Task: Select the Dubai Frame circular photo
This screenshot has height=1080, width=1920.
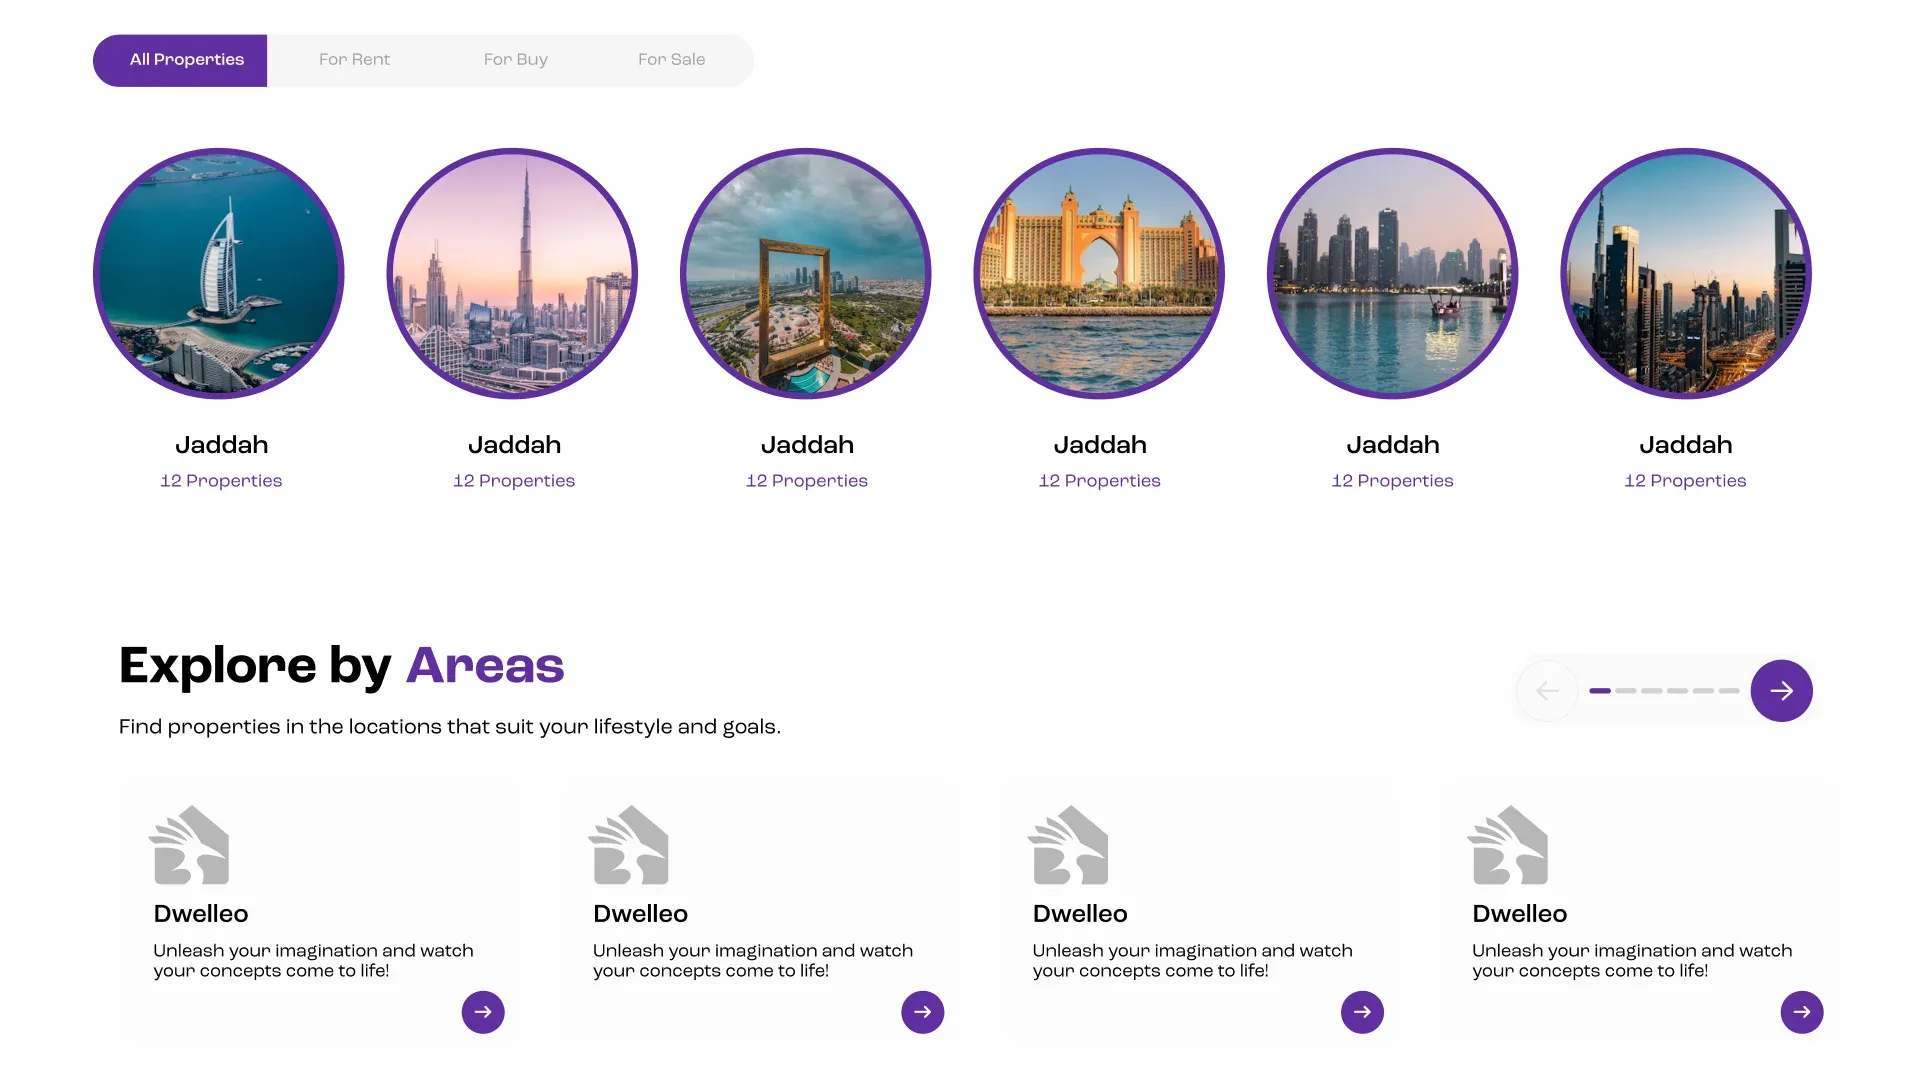Action: click(806, 273)
